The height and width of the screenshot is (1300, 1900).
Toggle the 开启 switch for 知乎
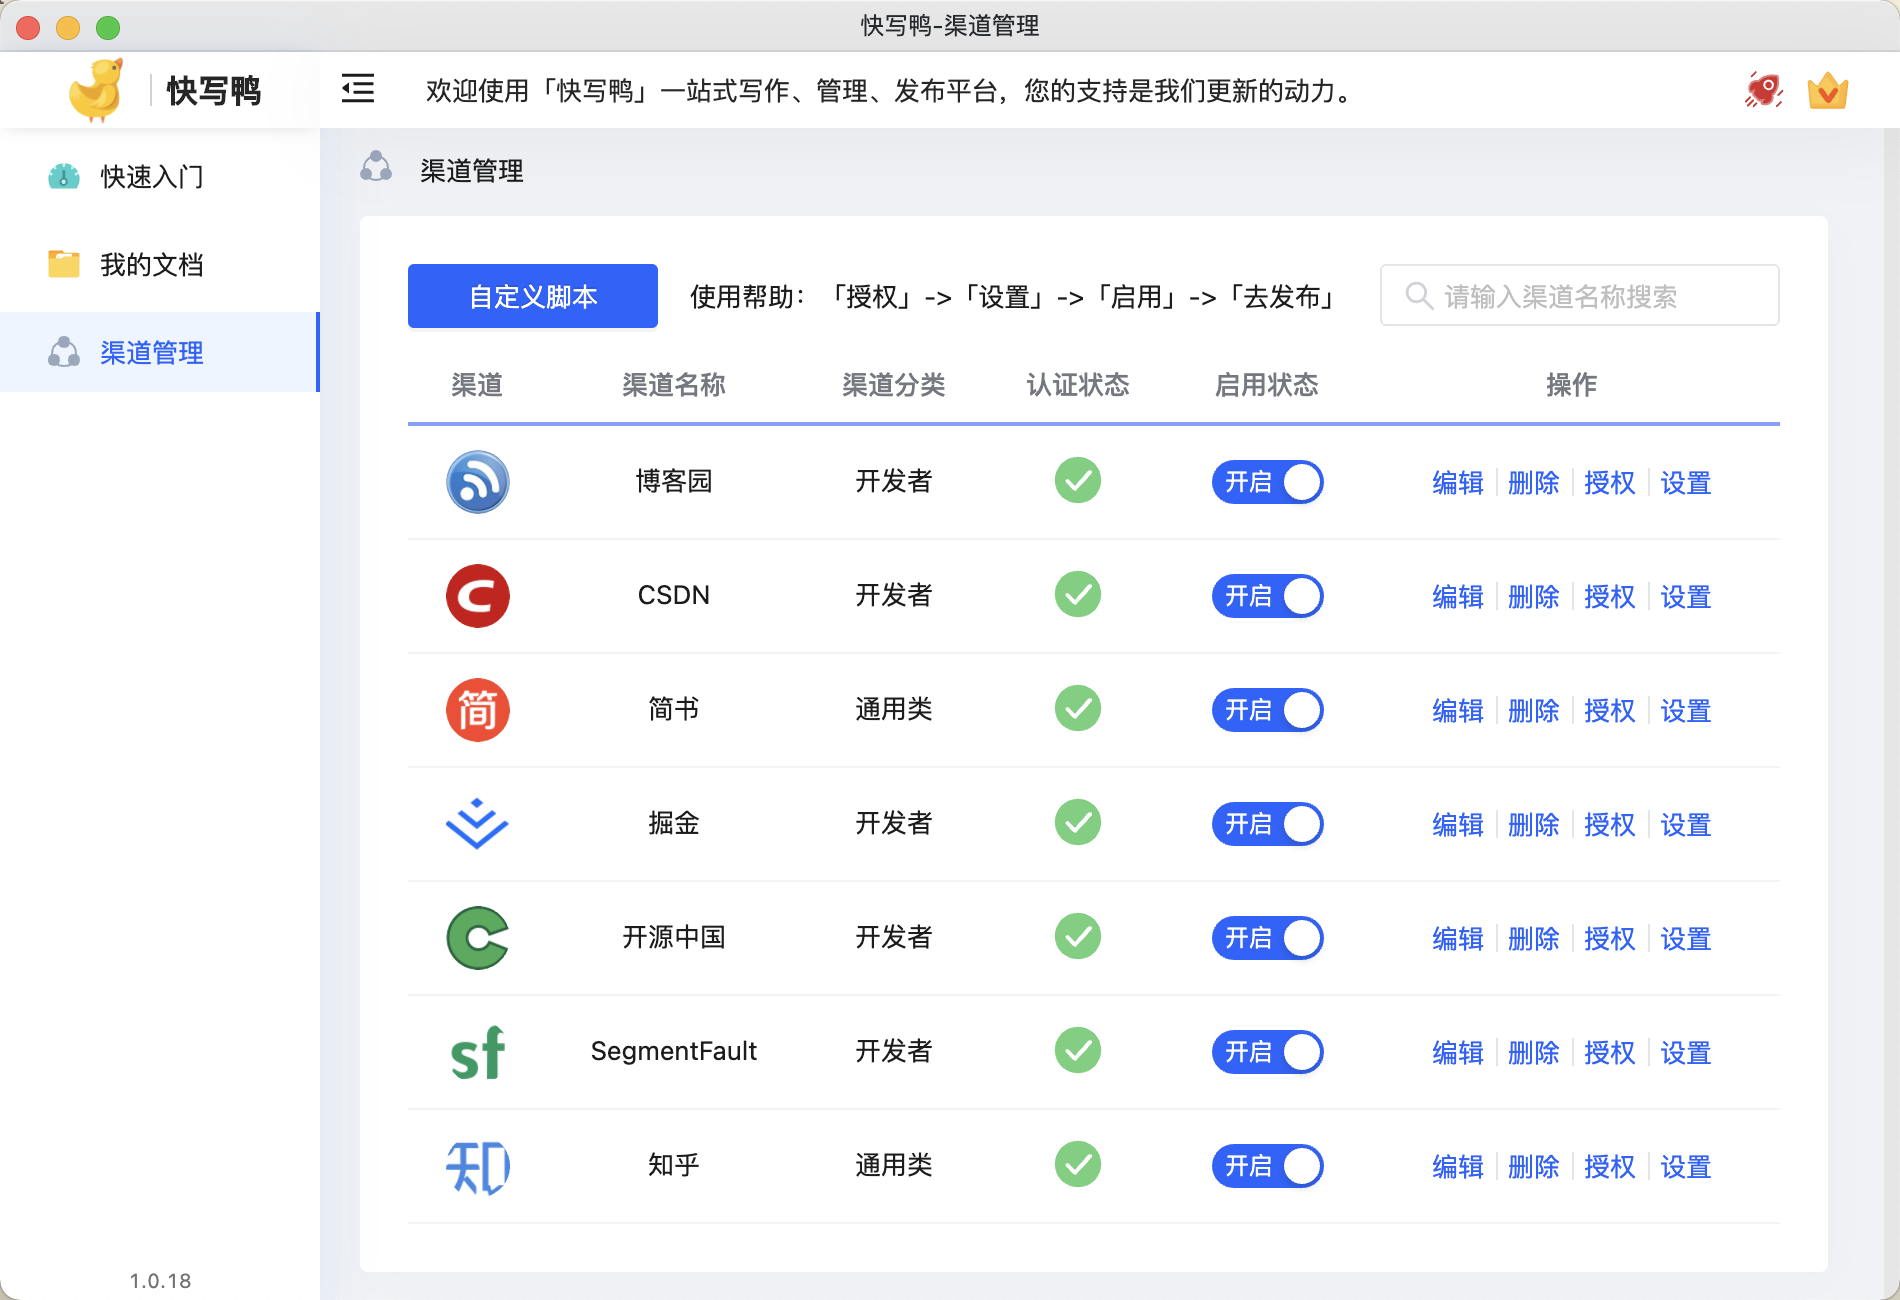pyautogui.click(x=1267, y=1166)
